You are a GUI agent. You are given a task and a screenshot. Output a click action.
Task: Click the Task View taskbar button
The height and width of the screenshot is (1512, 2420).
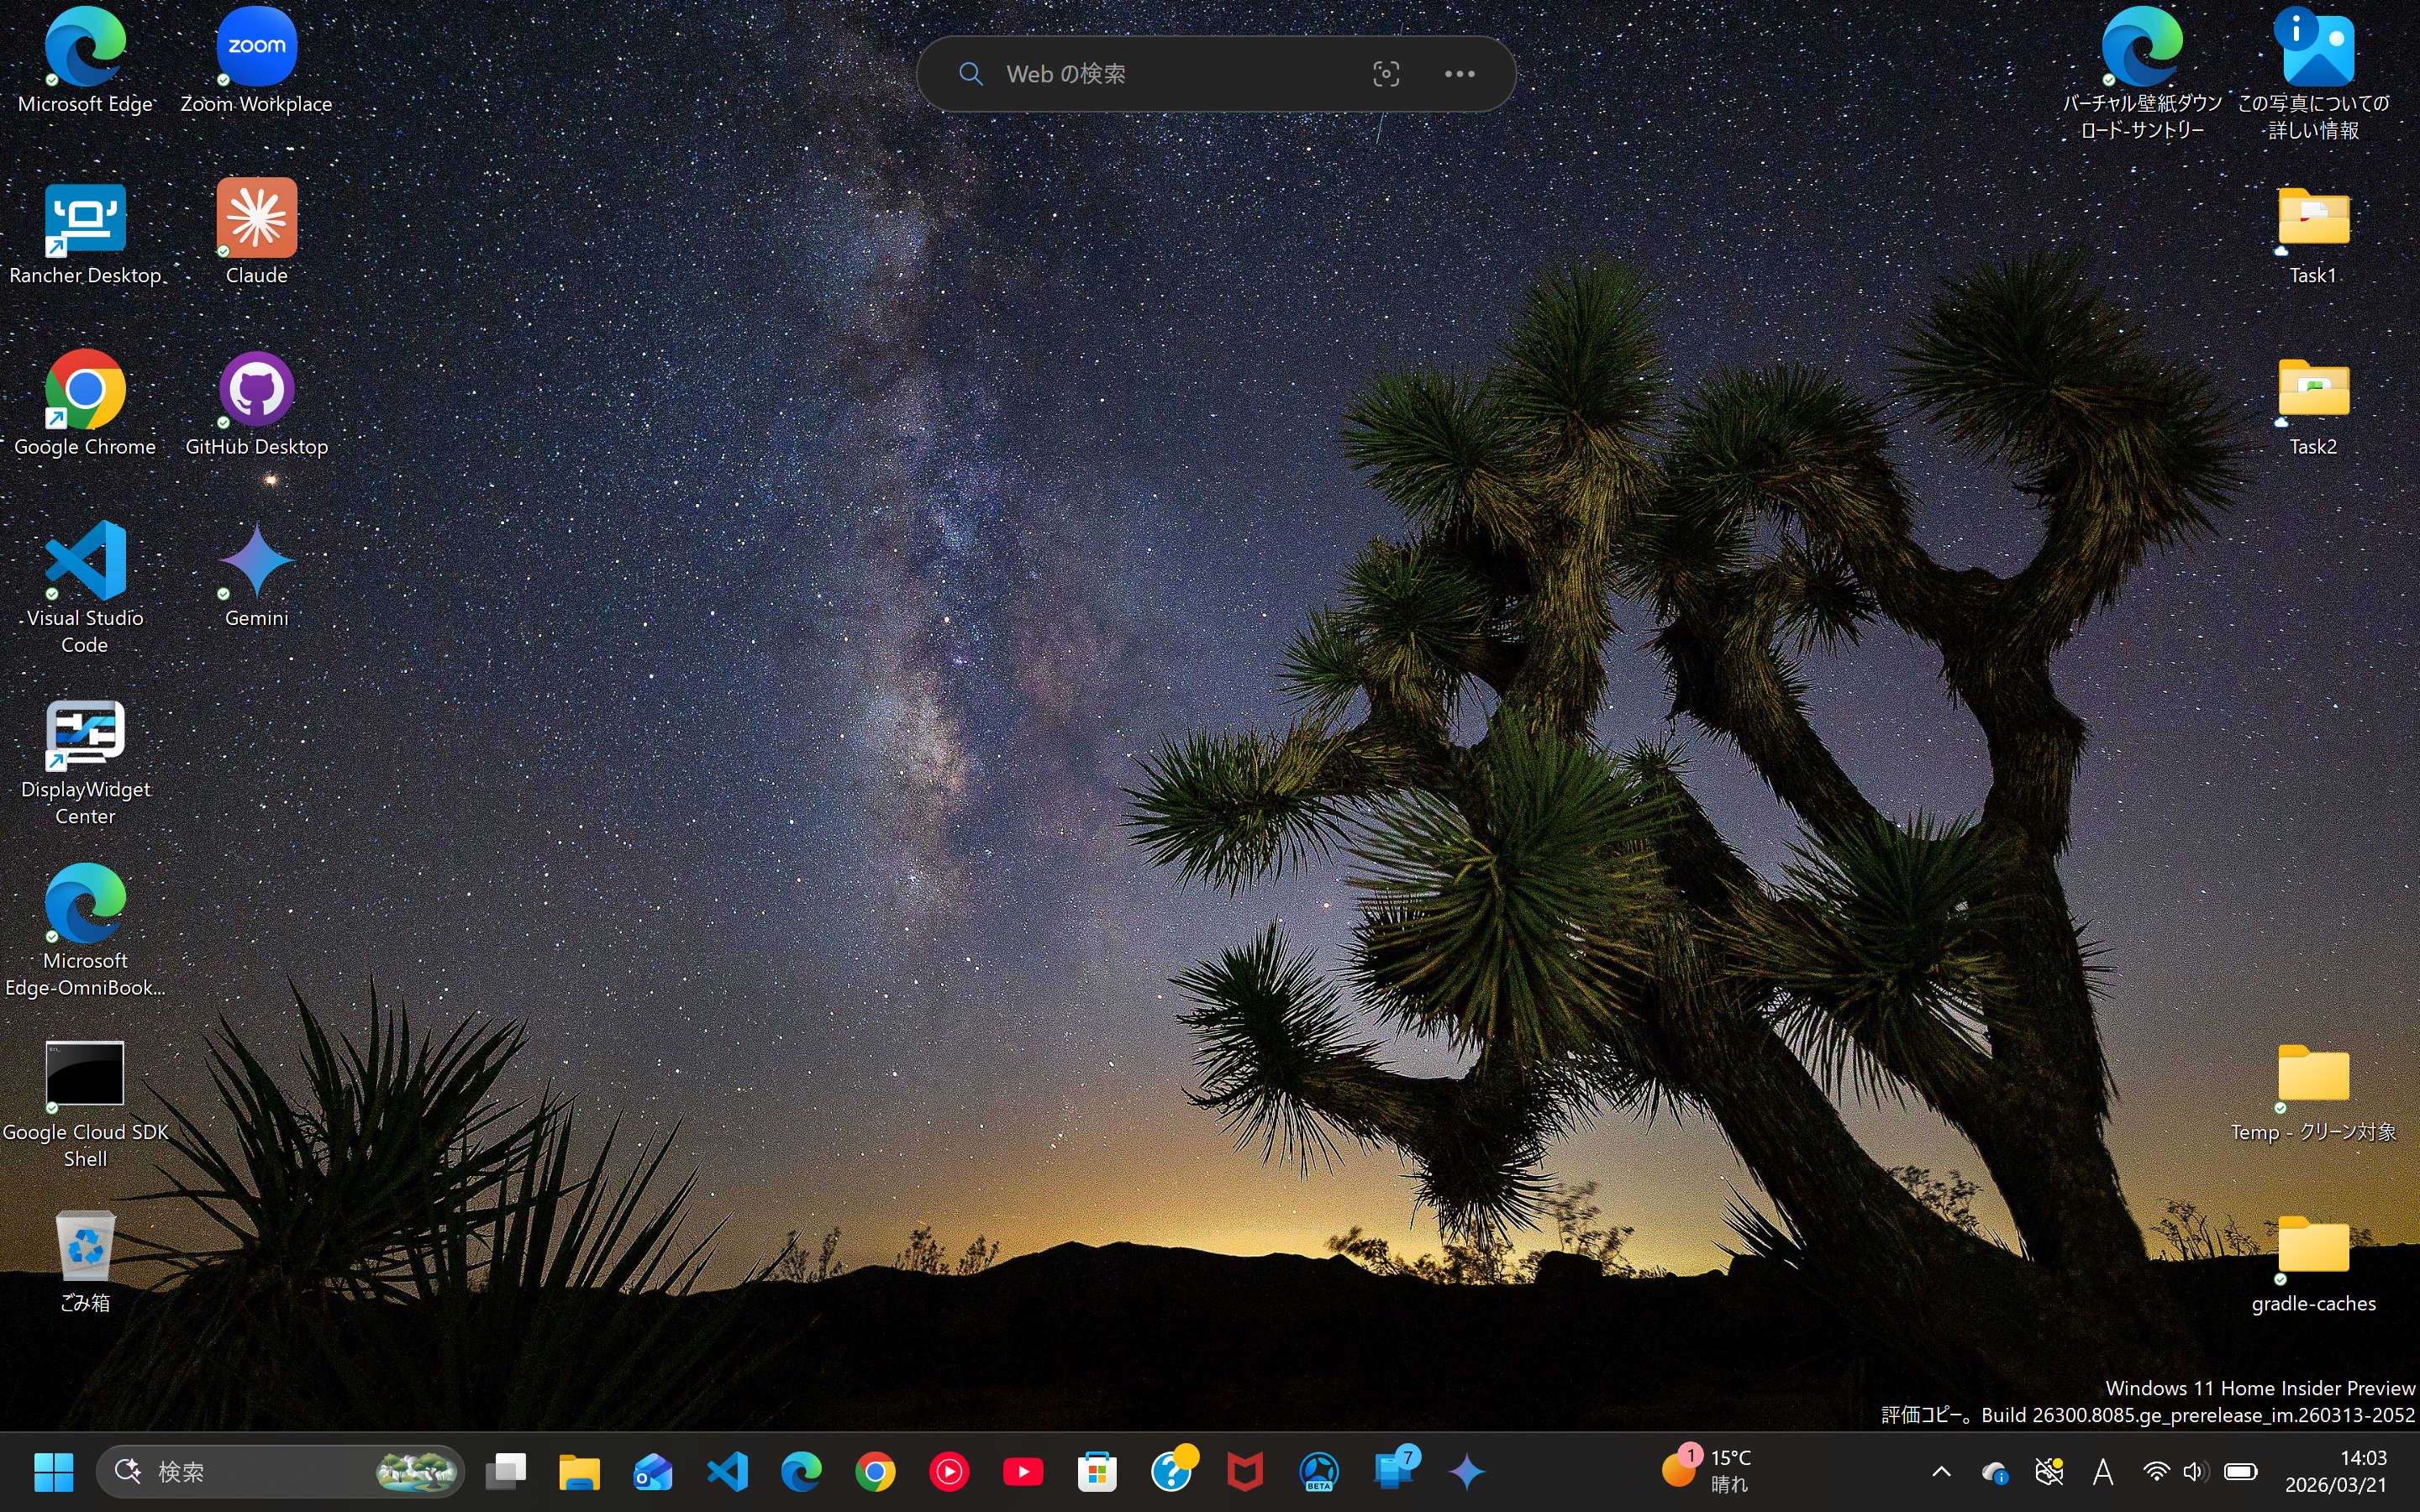coord(506,1471)
